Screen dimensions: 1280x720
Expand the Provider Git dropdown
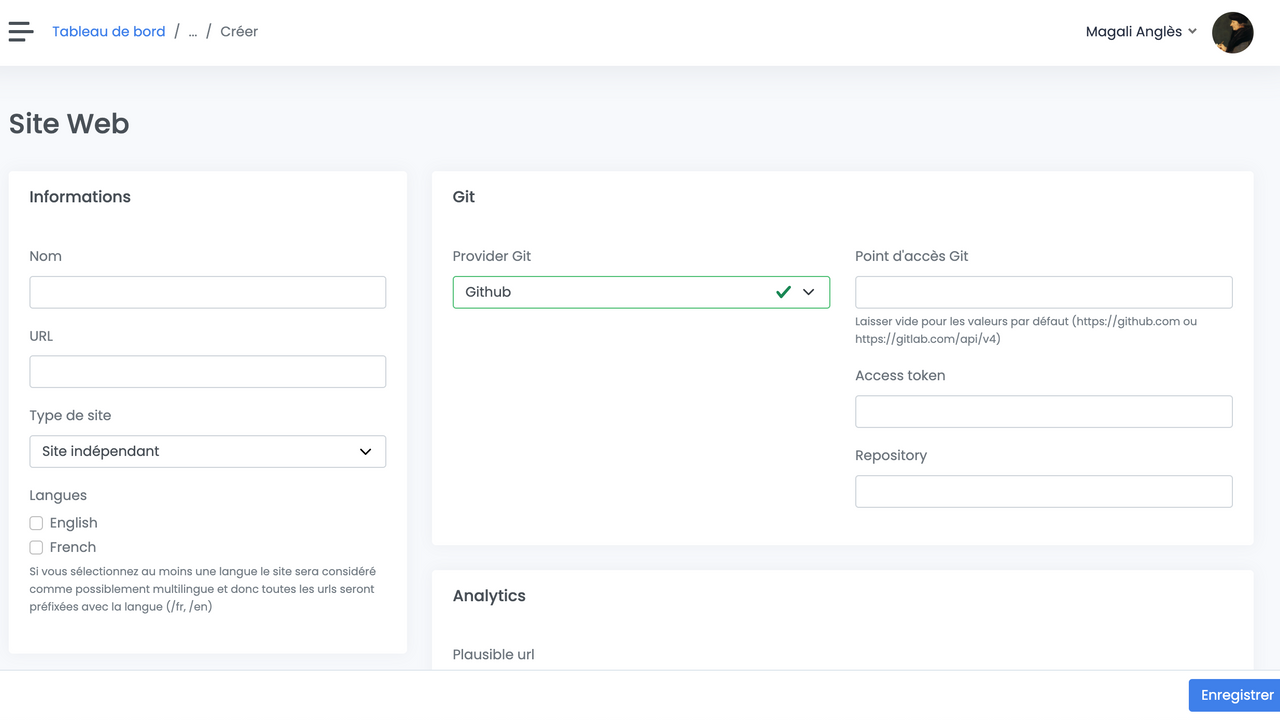coord(640,292)
